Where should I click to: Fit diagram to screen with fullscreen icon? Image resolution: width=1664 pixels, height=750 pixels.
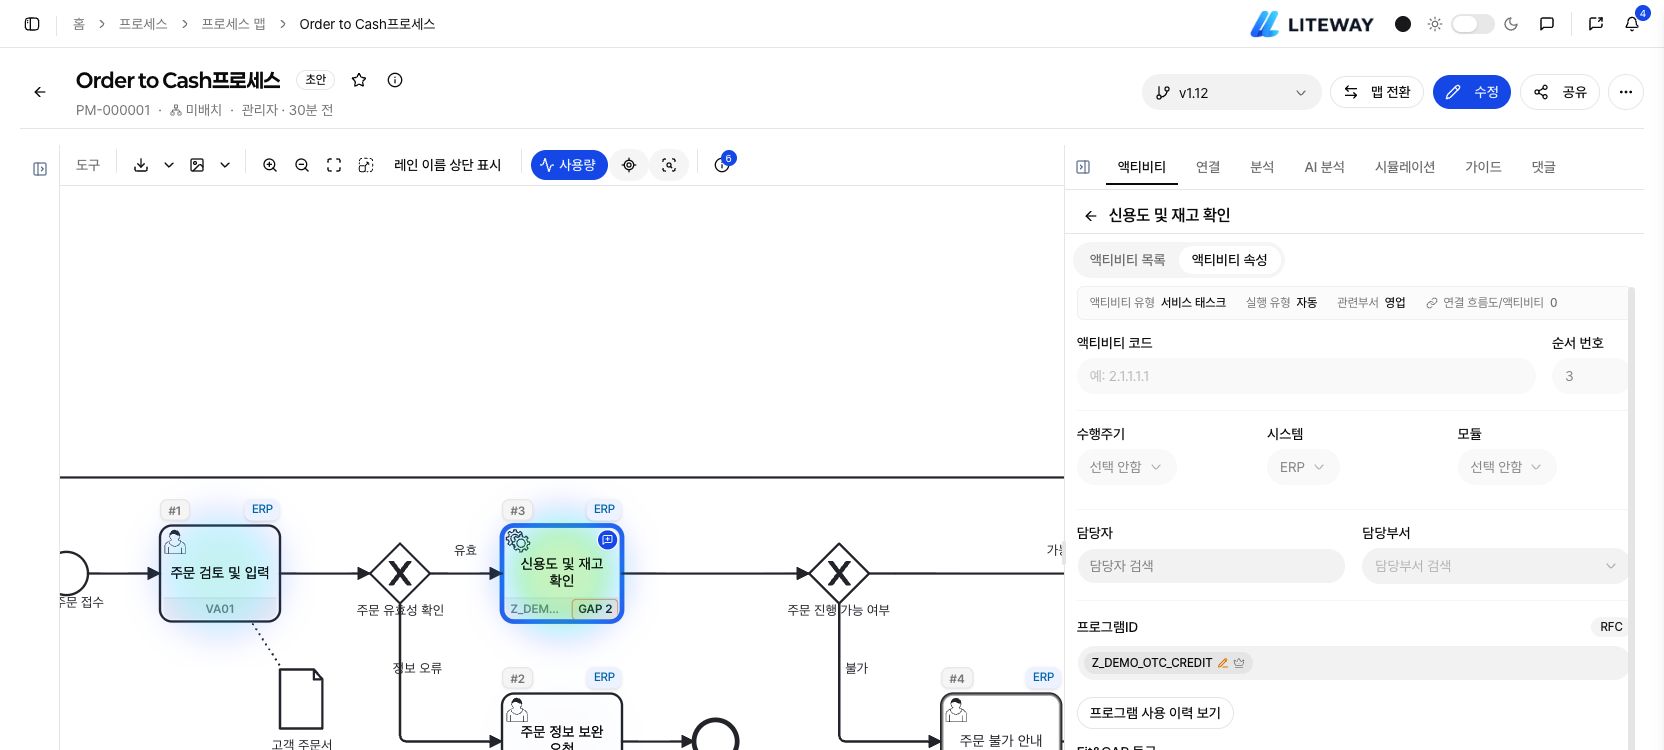tap(334, 165)
